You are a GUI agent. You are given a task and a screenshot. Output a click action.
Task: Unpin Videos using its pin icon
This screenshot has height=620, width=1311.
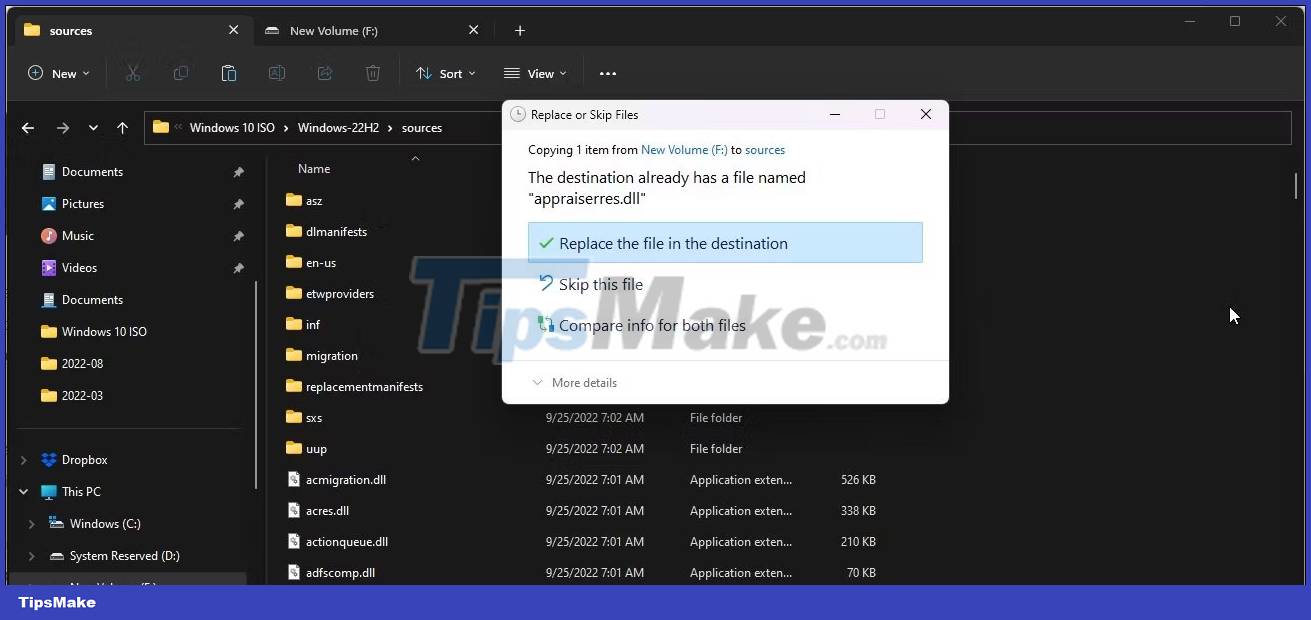(239, 268)
